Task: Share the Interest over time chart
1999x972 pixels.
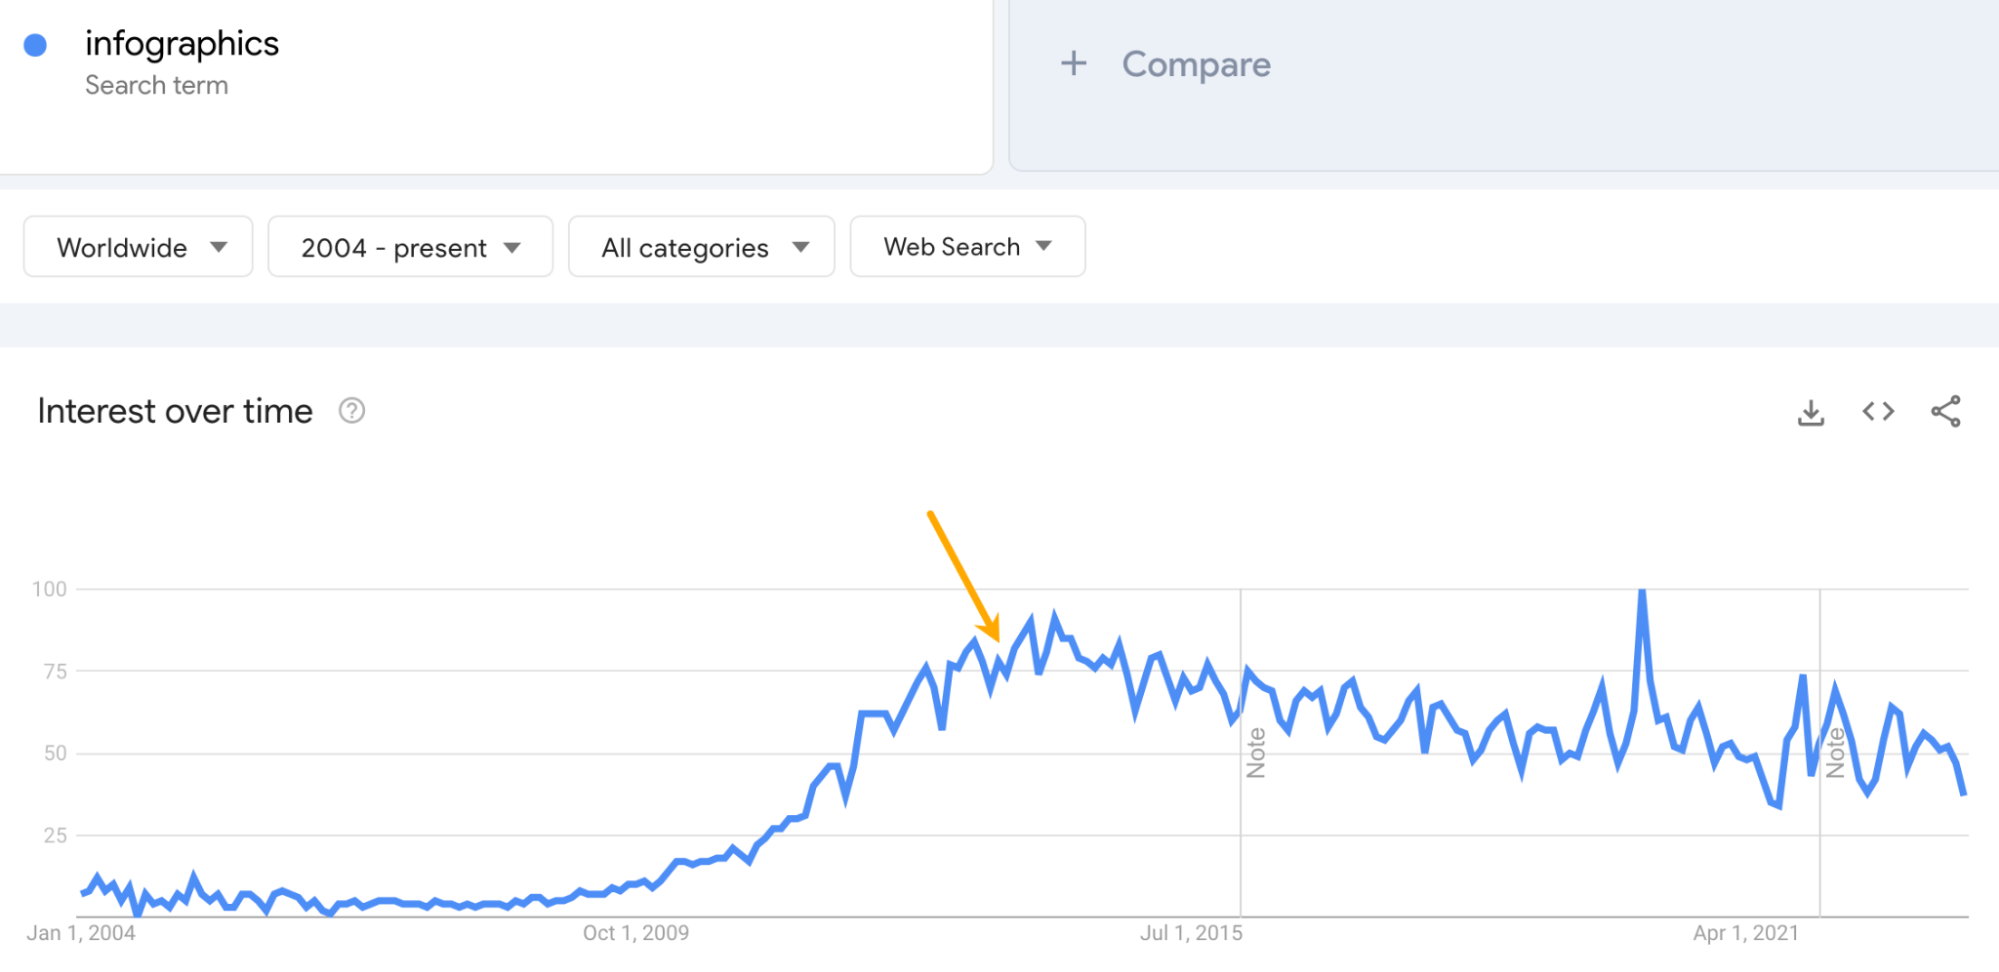Action: (x=1944, y=410)
